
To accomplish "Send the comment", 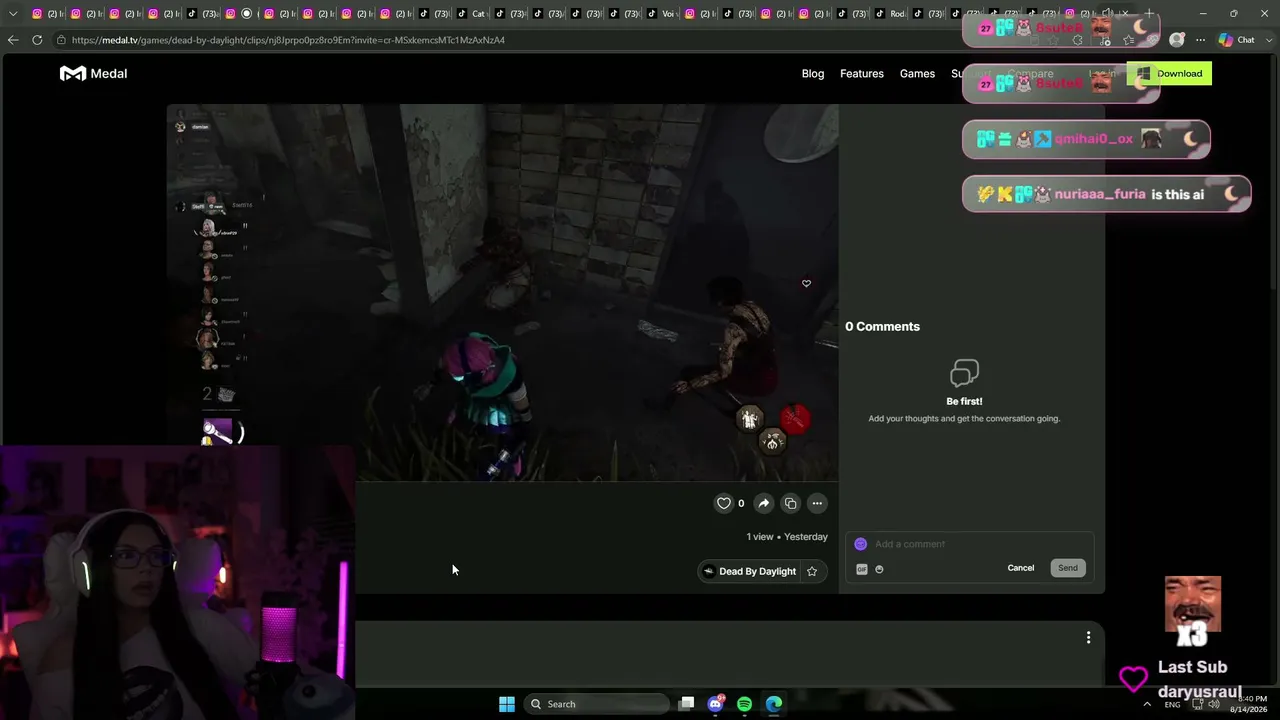I will pos(1068,568).
